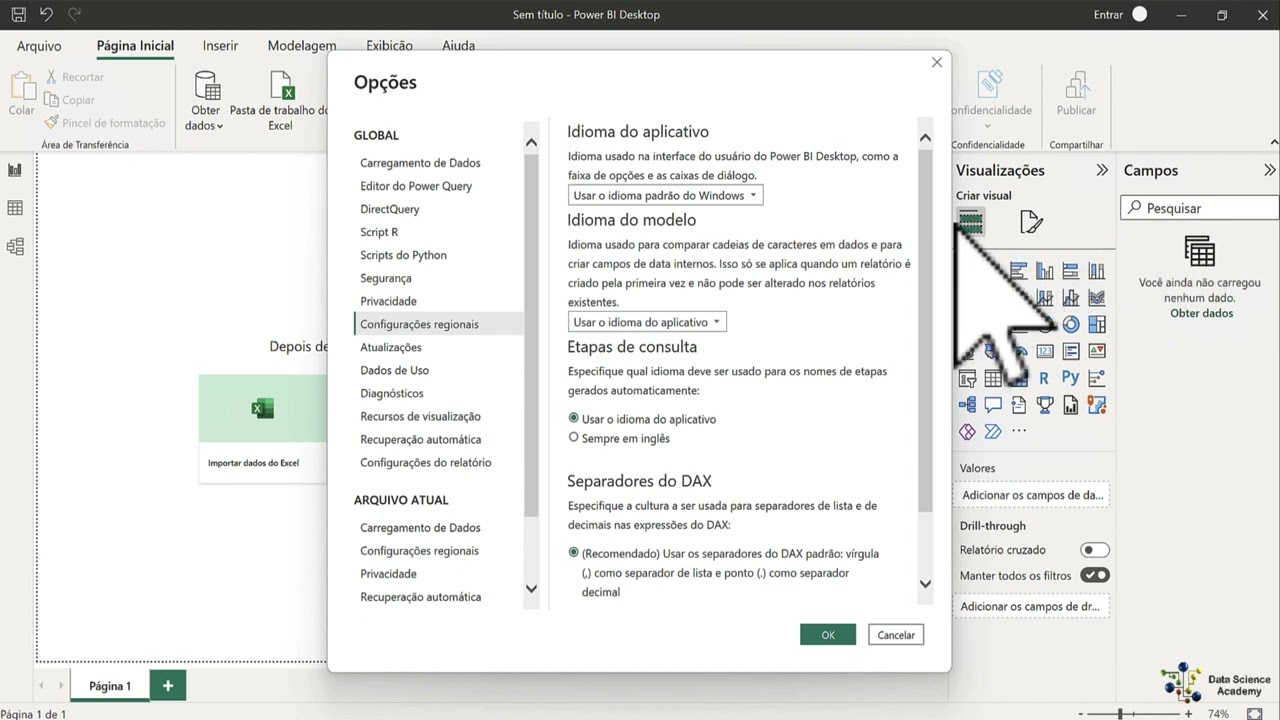Click settings panel scroll-down arrow
The image size is (1280, 720).
point(925,584)
